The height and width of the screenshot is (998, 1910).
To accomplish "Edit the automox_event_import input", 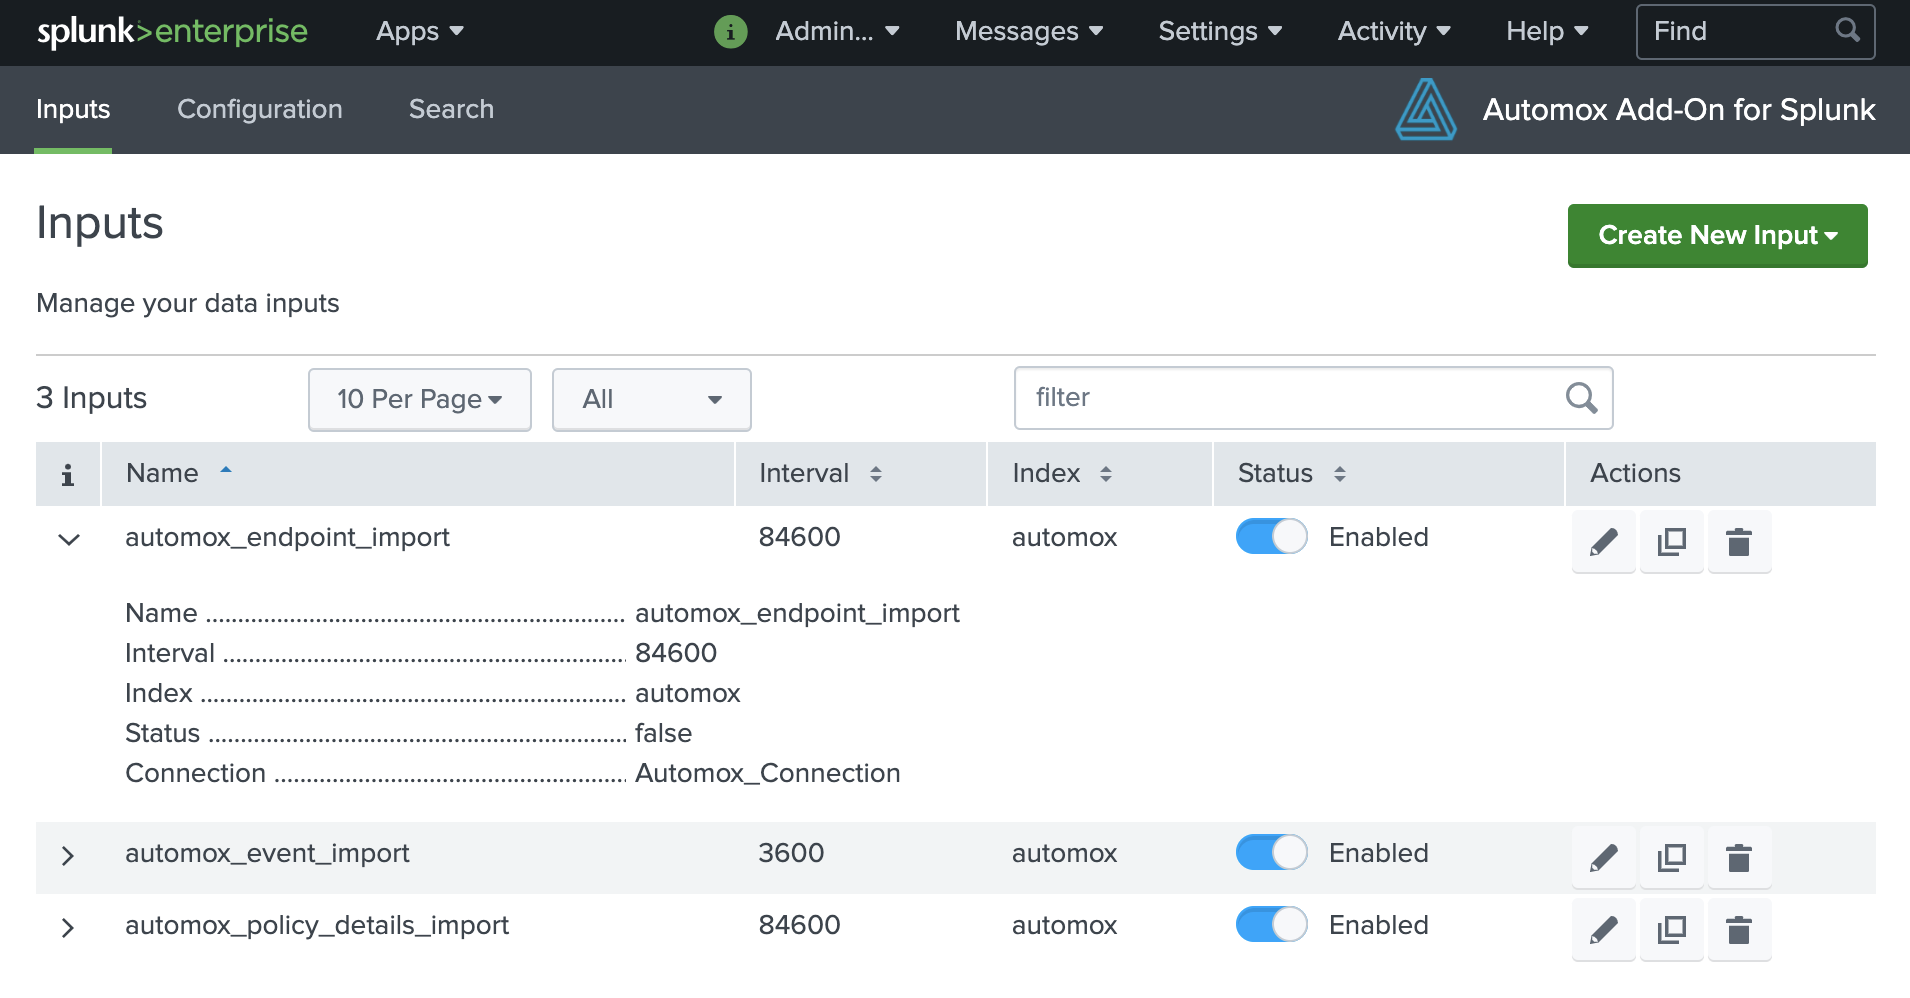I will 1603,858.
